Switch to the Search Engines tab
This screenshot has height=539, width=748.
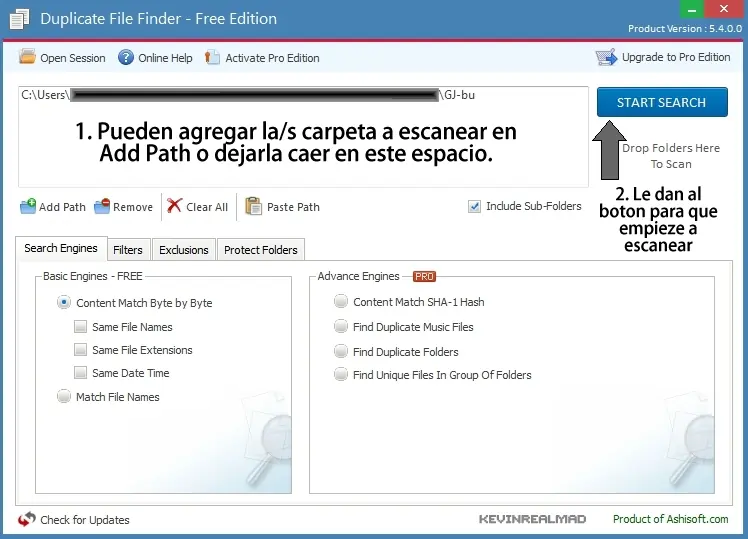[61, 248]
